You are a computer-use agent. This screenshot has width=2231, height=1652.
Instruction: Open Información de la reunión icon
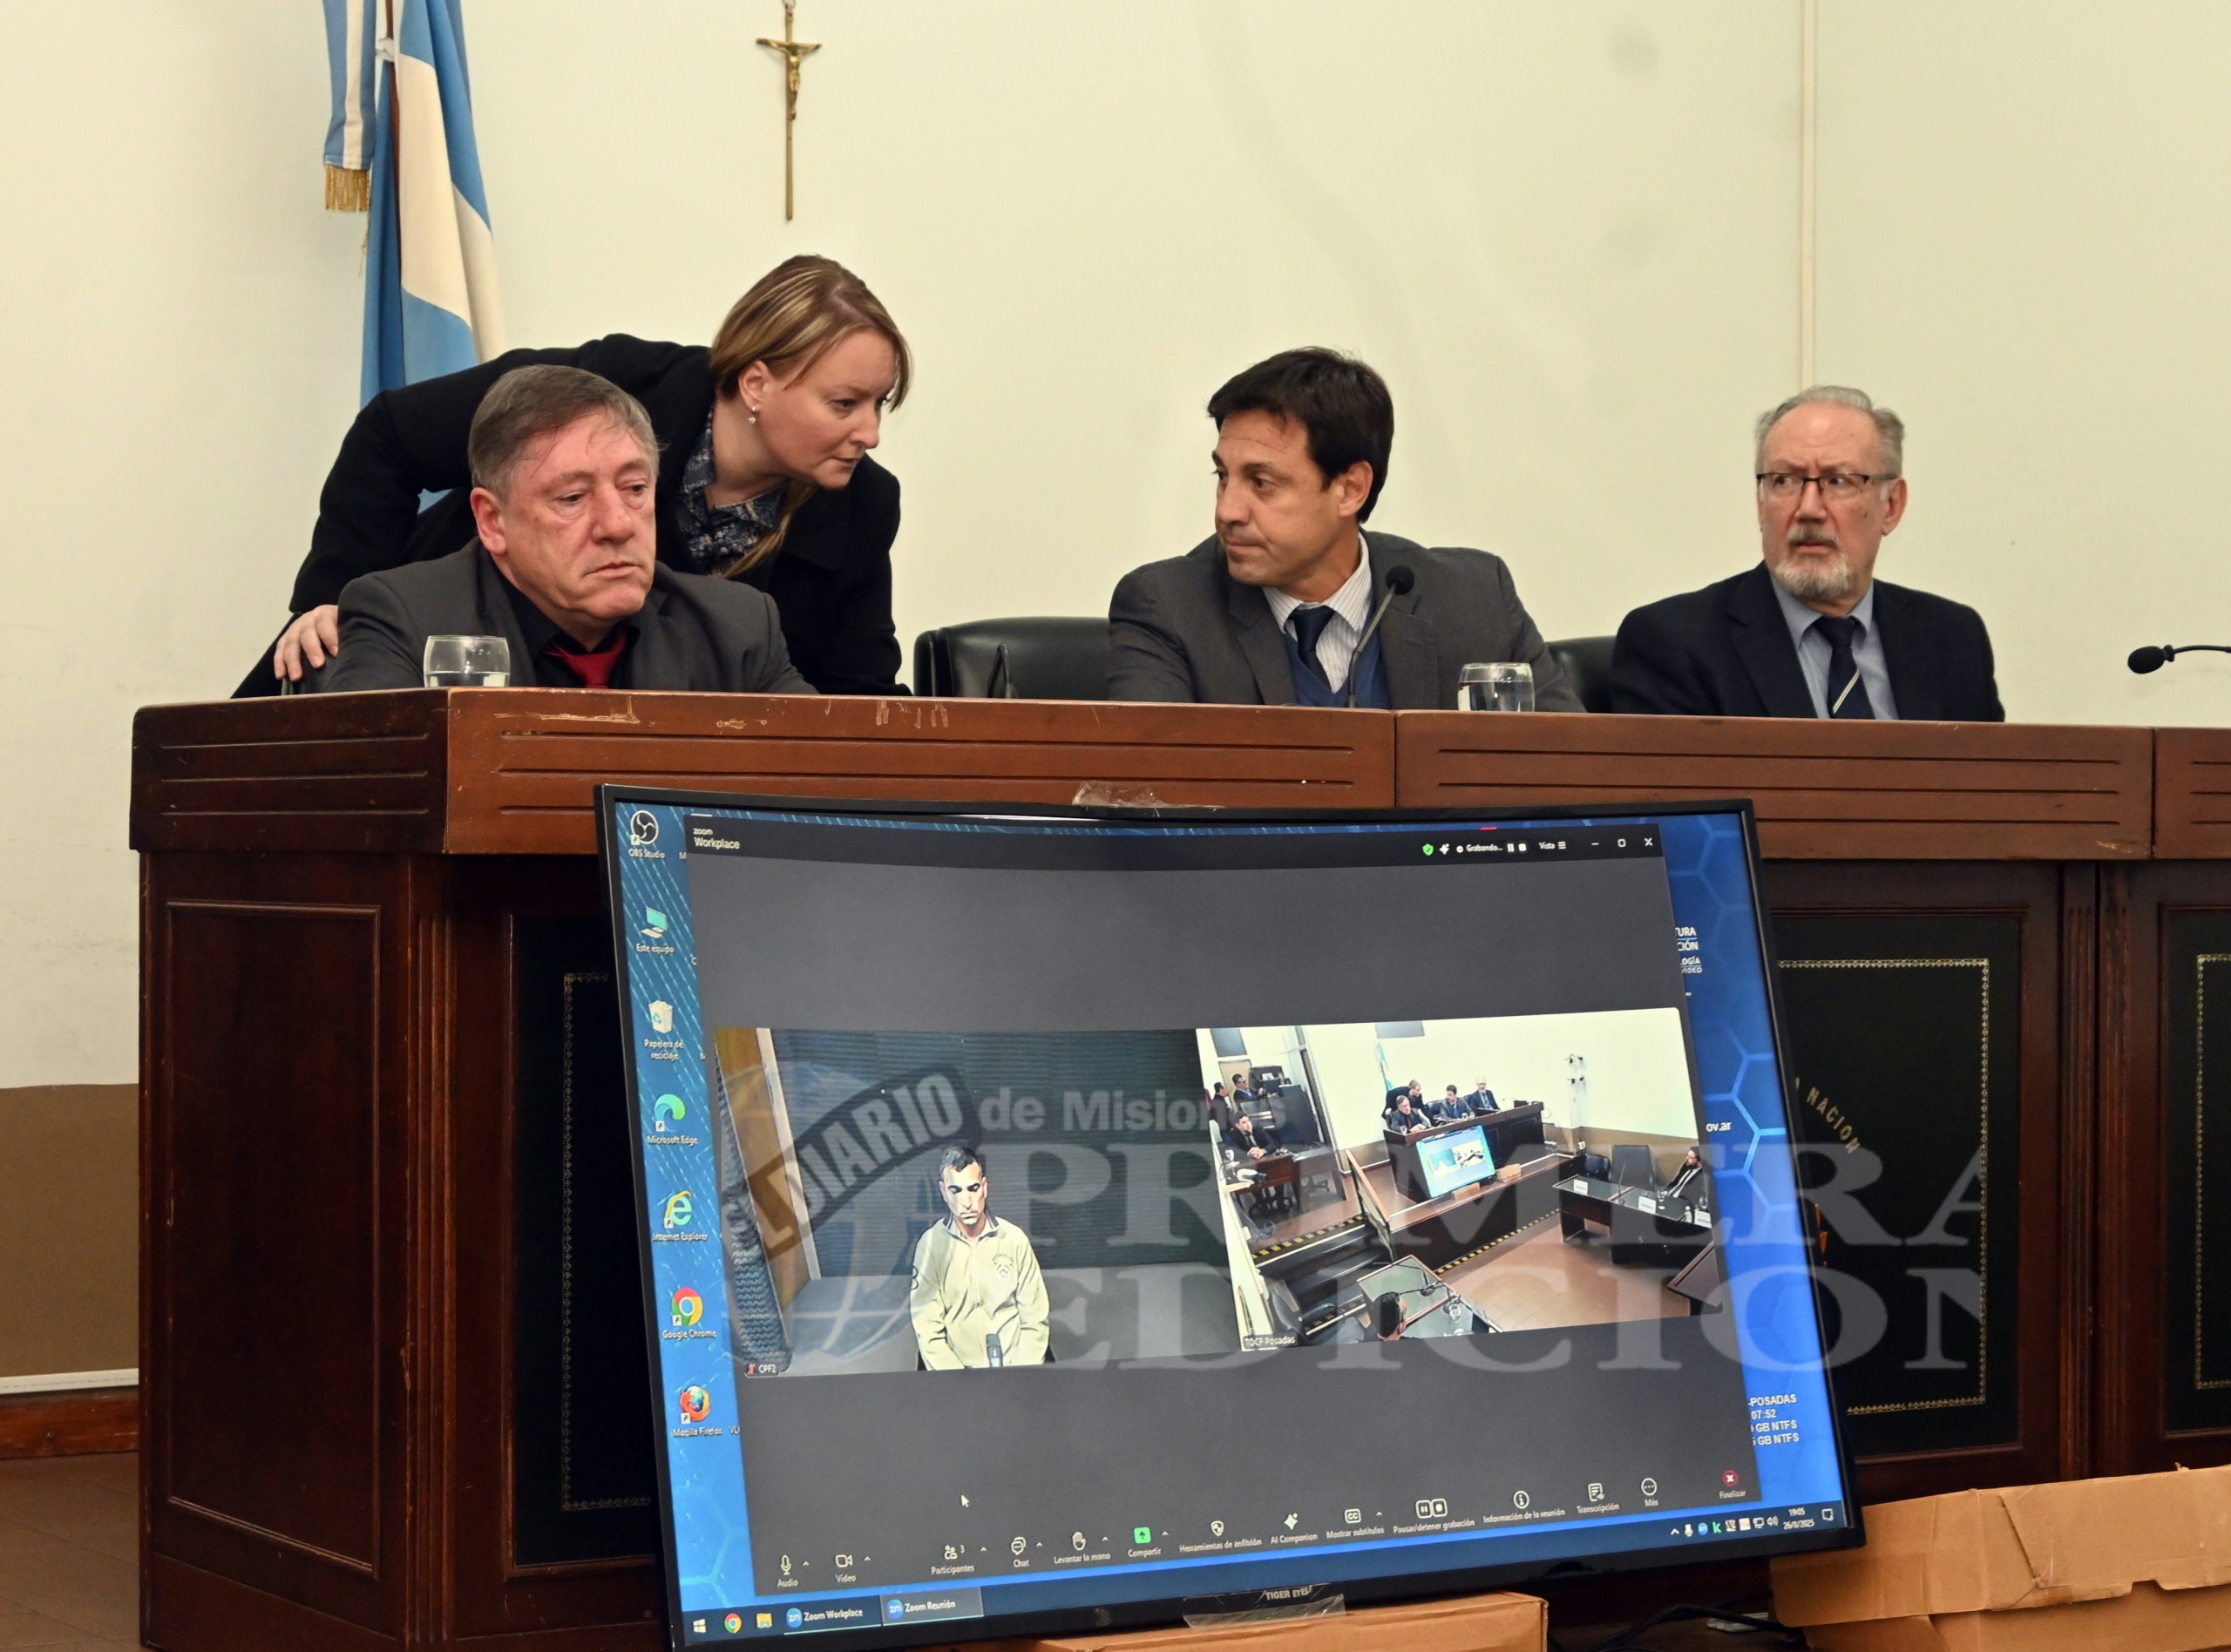coord(1522,1500)
